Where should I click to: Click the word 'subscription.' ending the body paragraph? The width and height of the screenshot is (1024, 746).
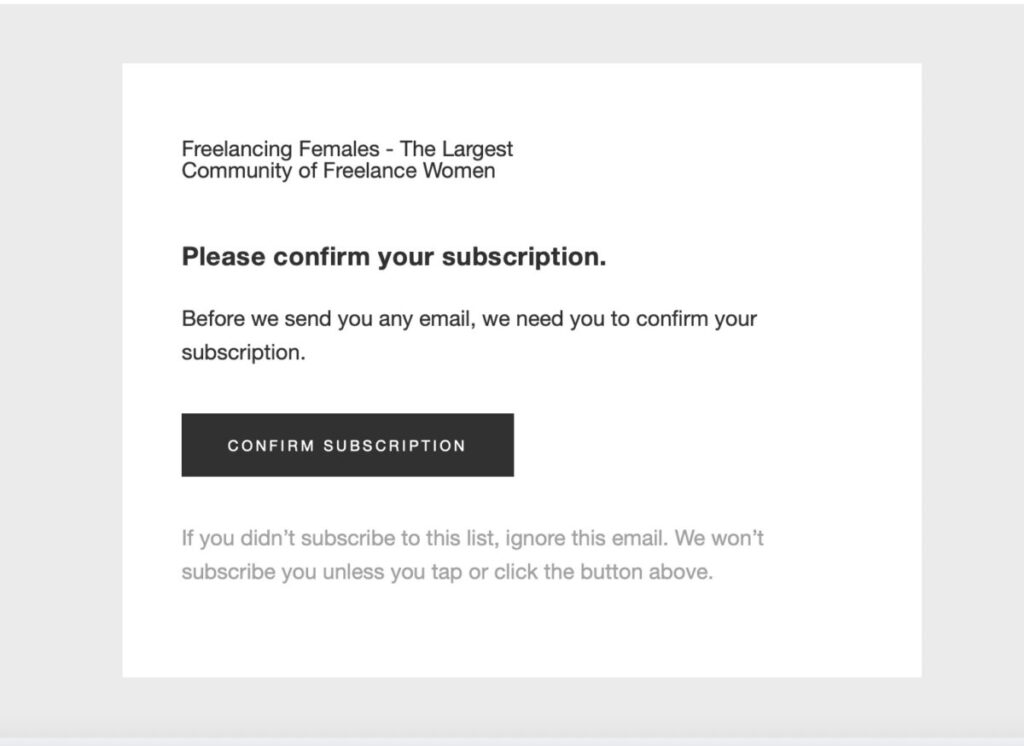point(244,353)
